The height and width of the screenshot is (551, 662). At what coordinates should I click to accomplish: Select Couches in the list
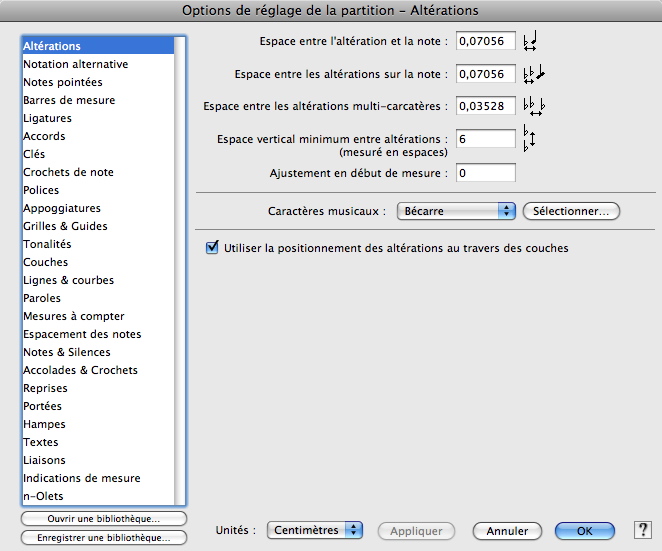[x=98, y=262]
